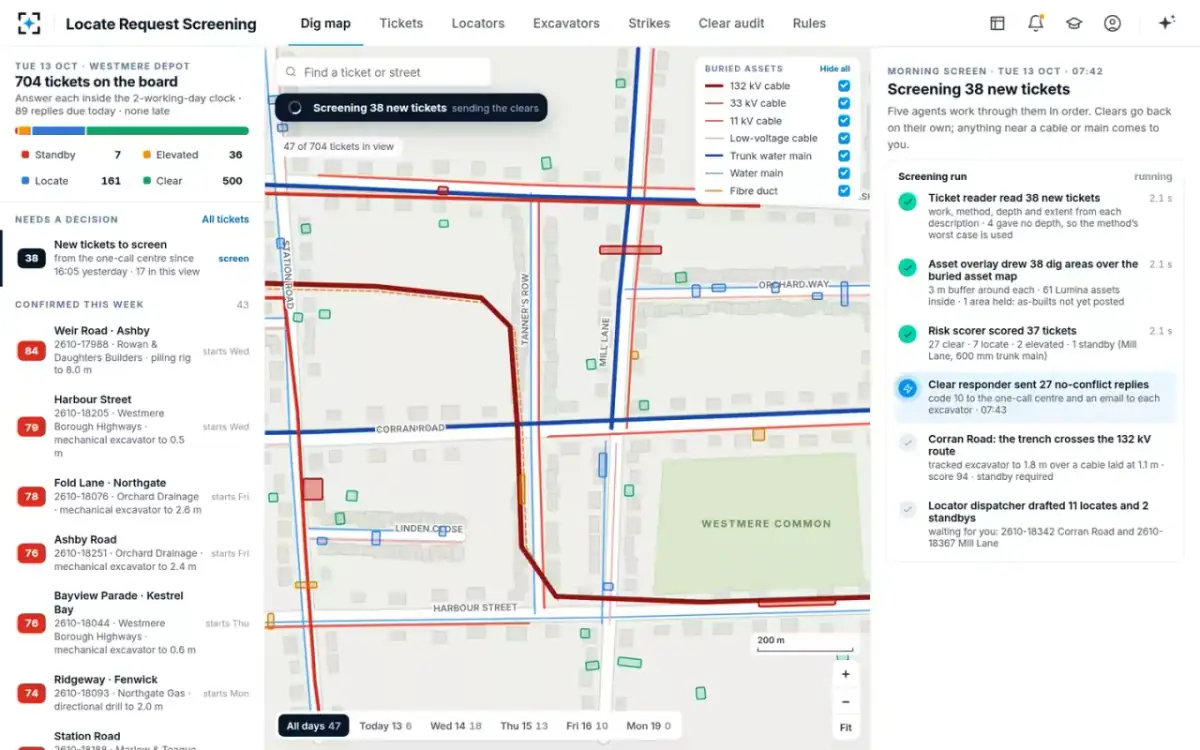This screenshot has height=750, width=1200.
Task: Click the red dig area on Mill Lane
Action: [x=630, y=250]
